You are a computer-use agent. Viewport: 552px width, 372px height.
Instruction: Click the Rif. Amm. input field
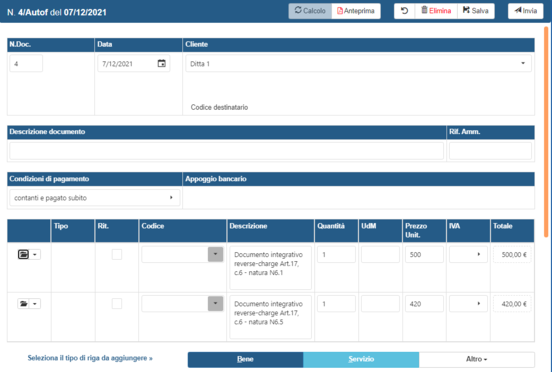490,151
